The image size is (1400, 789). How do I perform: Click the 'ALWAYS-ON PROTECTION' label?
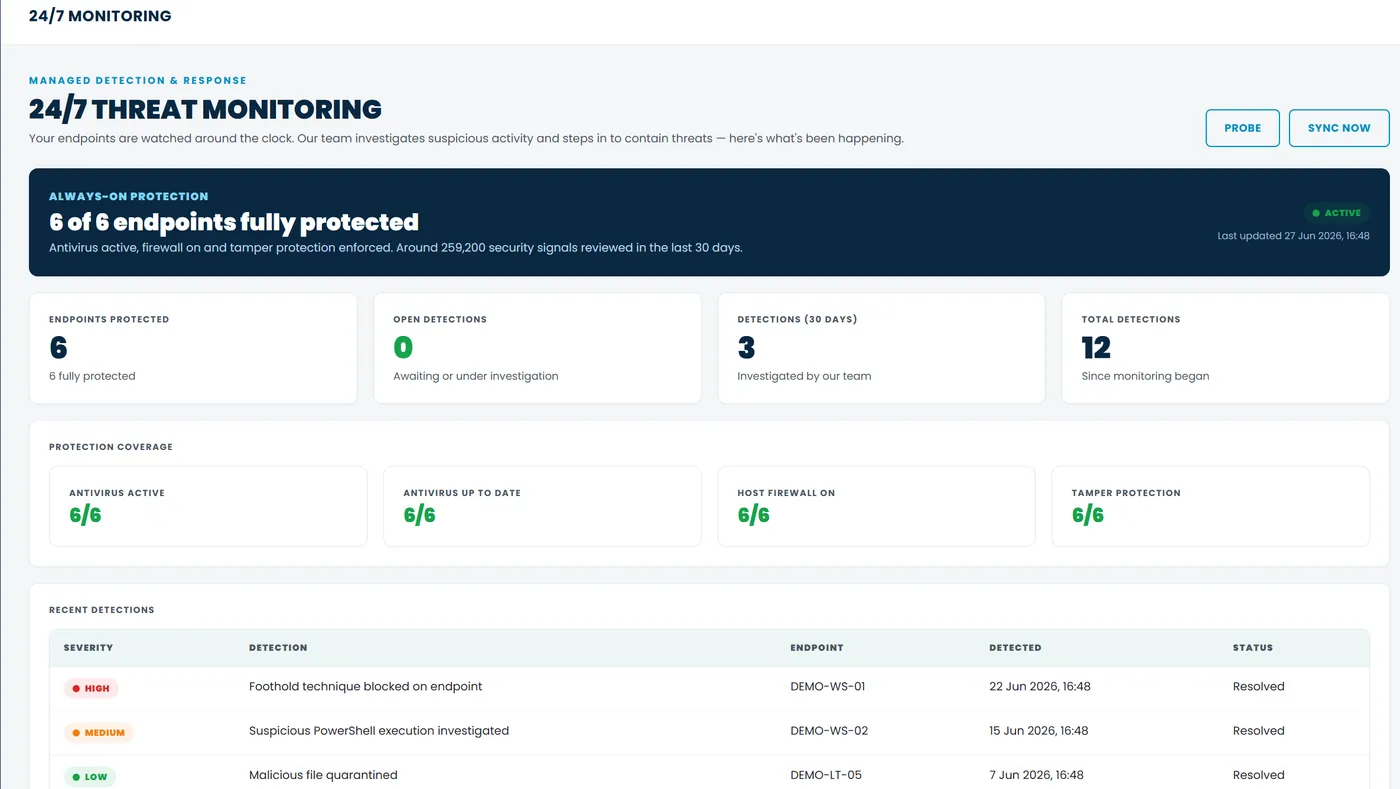click(129, 196)
